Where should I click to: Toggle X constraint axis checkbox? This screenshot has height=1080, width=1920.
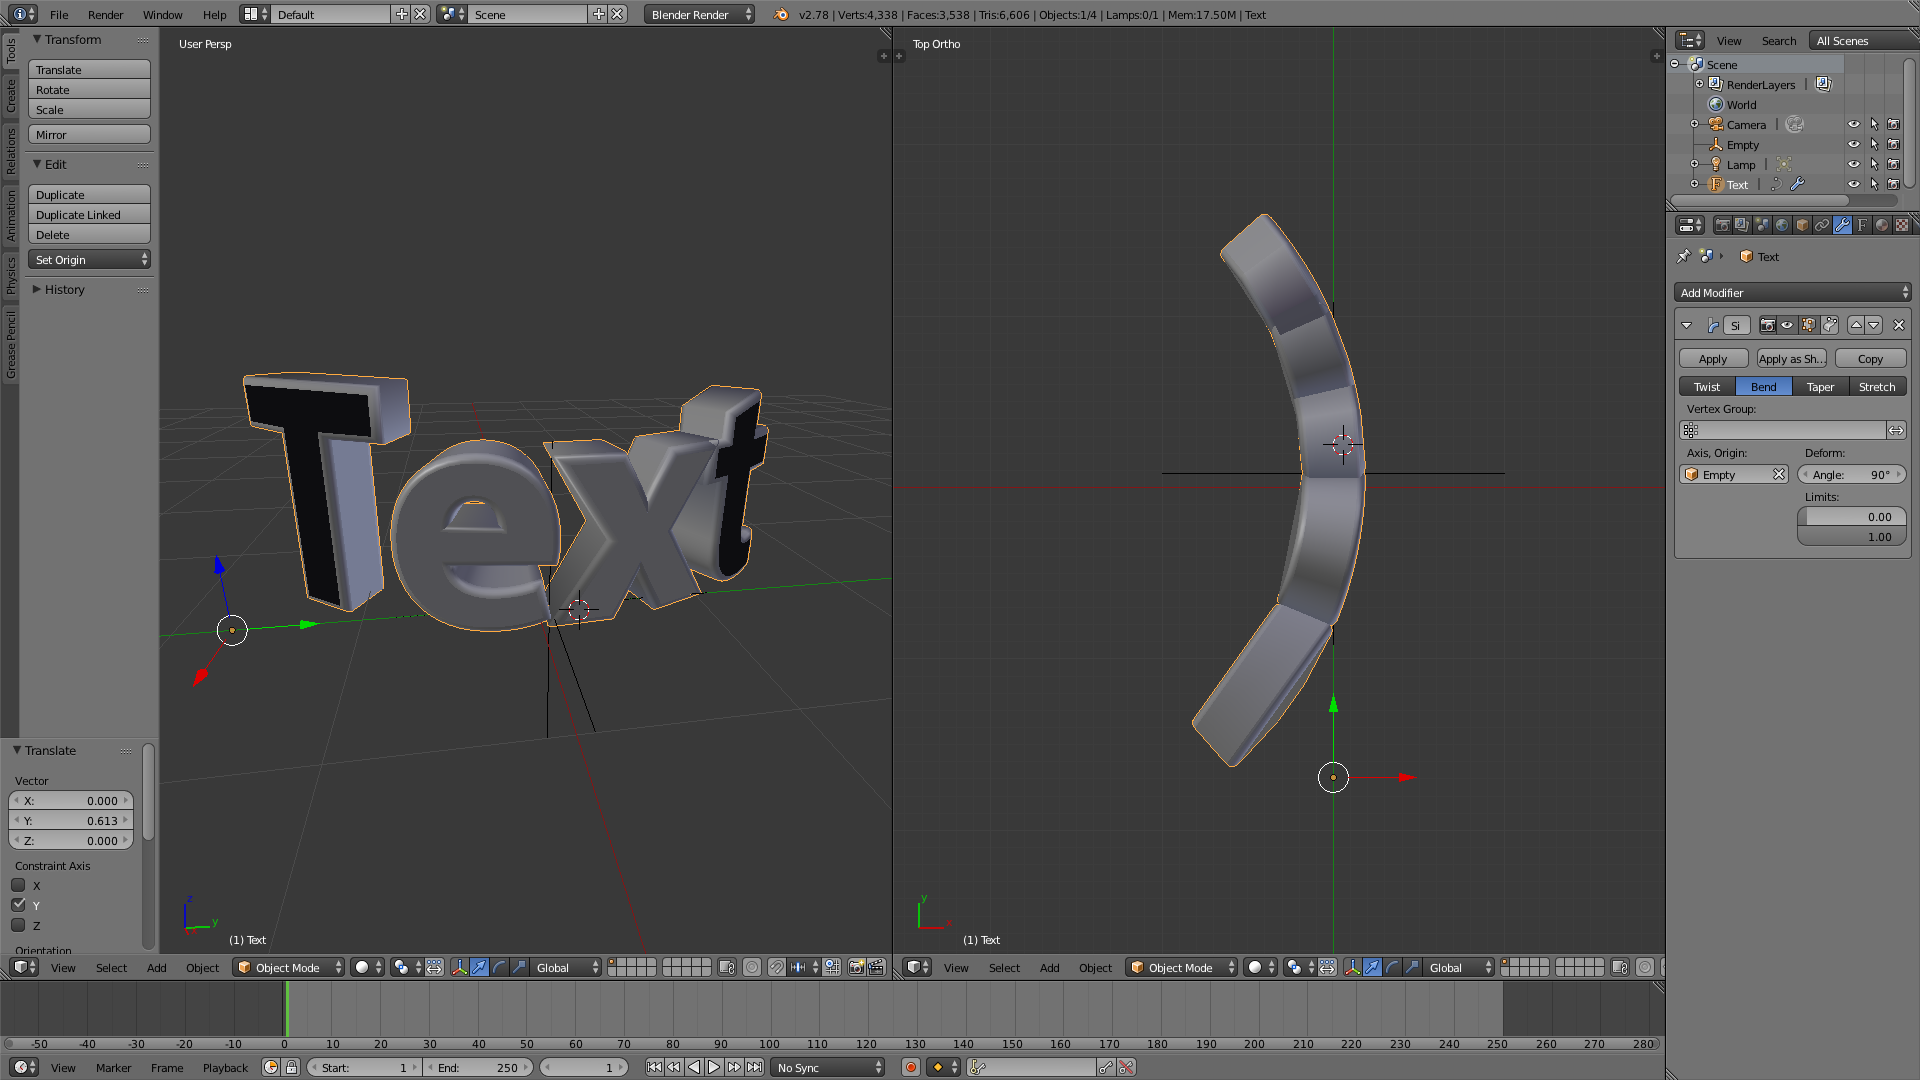pyautogui.click(x=18, y=885)
